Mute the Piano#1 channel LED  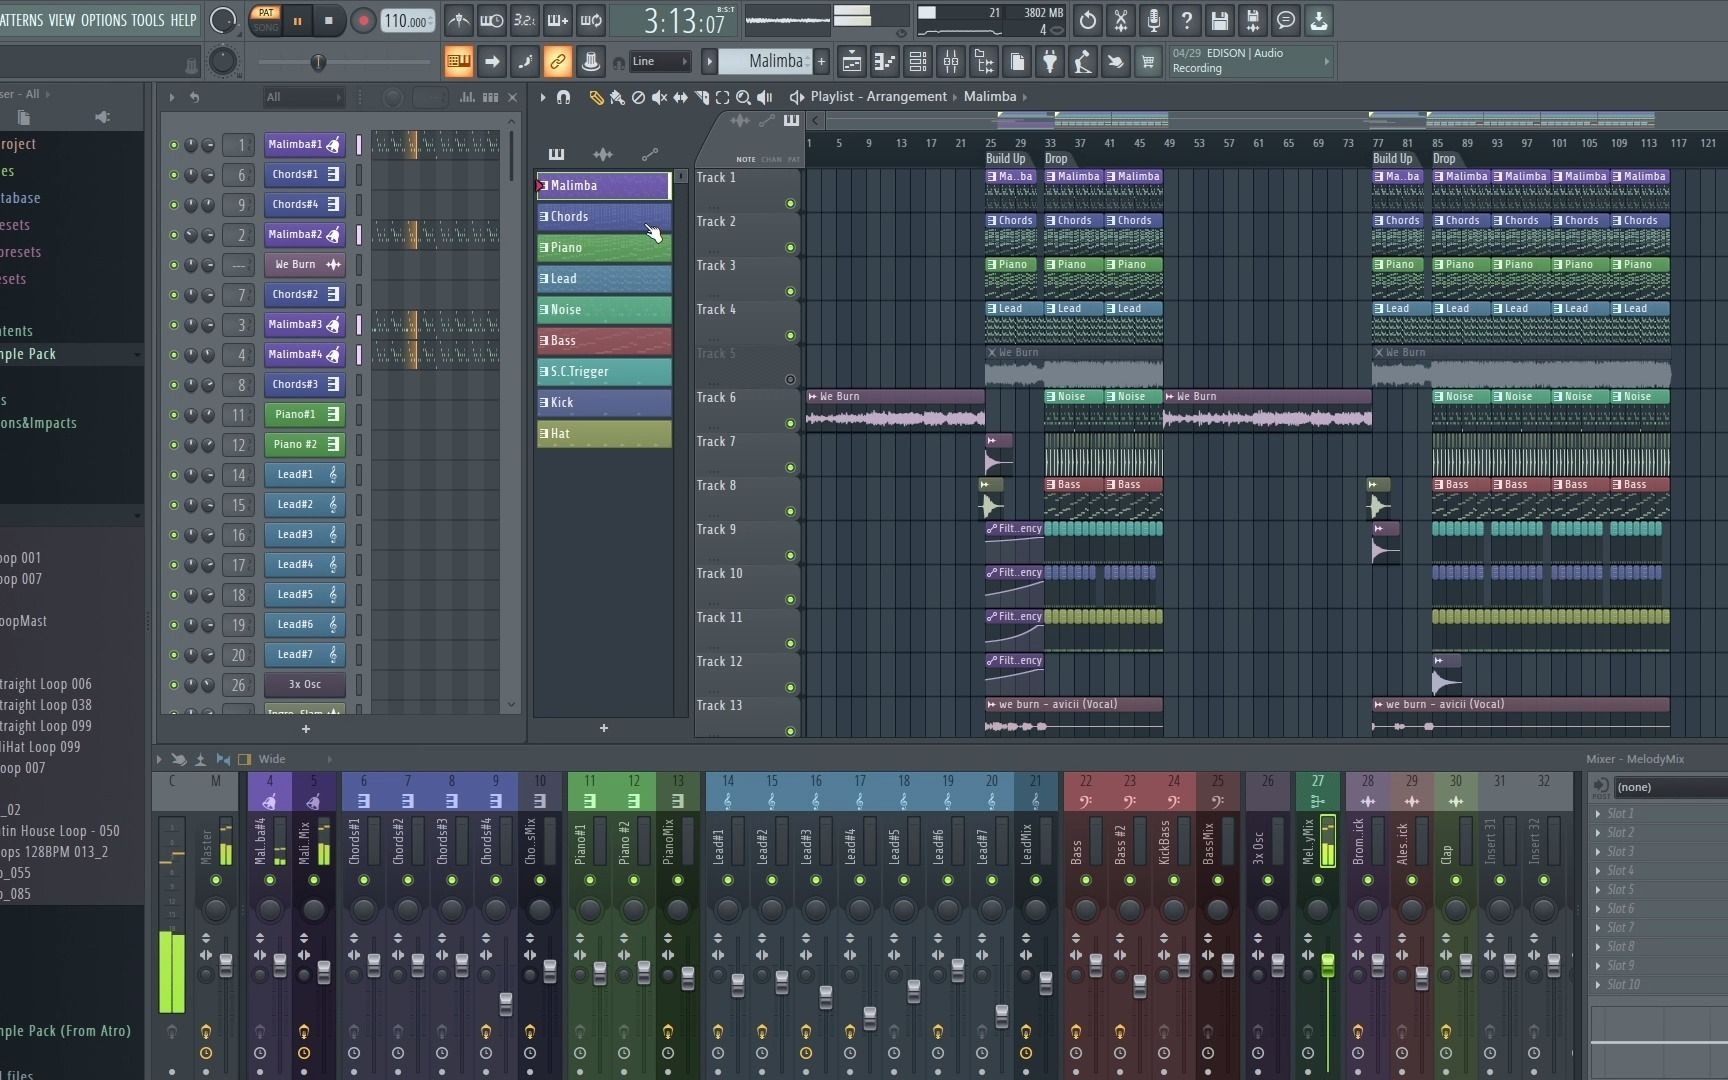[x=174, y=415]
